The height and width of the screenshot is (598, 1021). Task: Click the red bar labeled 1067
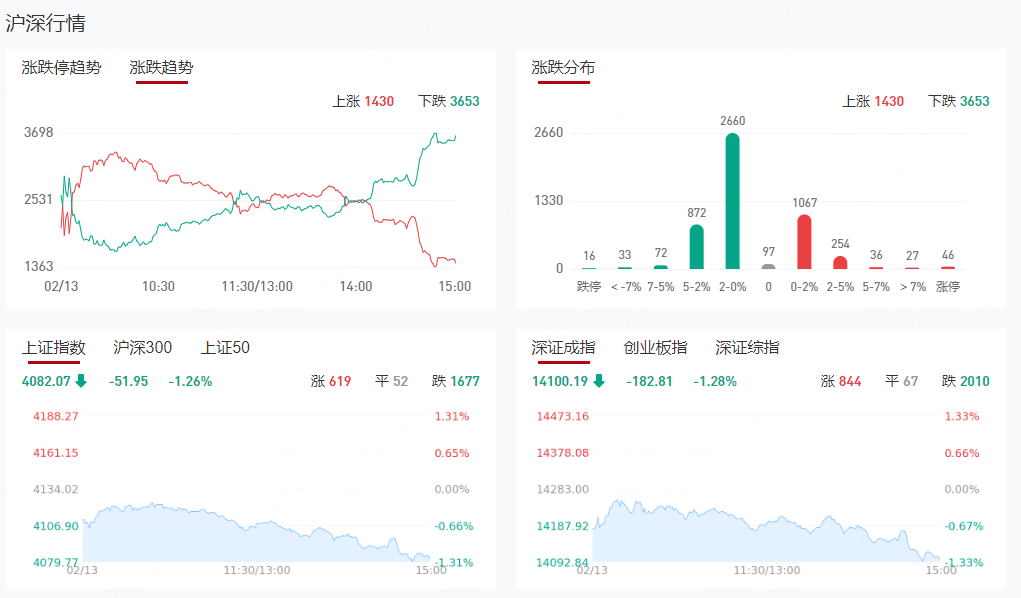click(804, 242)
